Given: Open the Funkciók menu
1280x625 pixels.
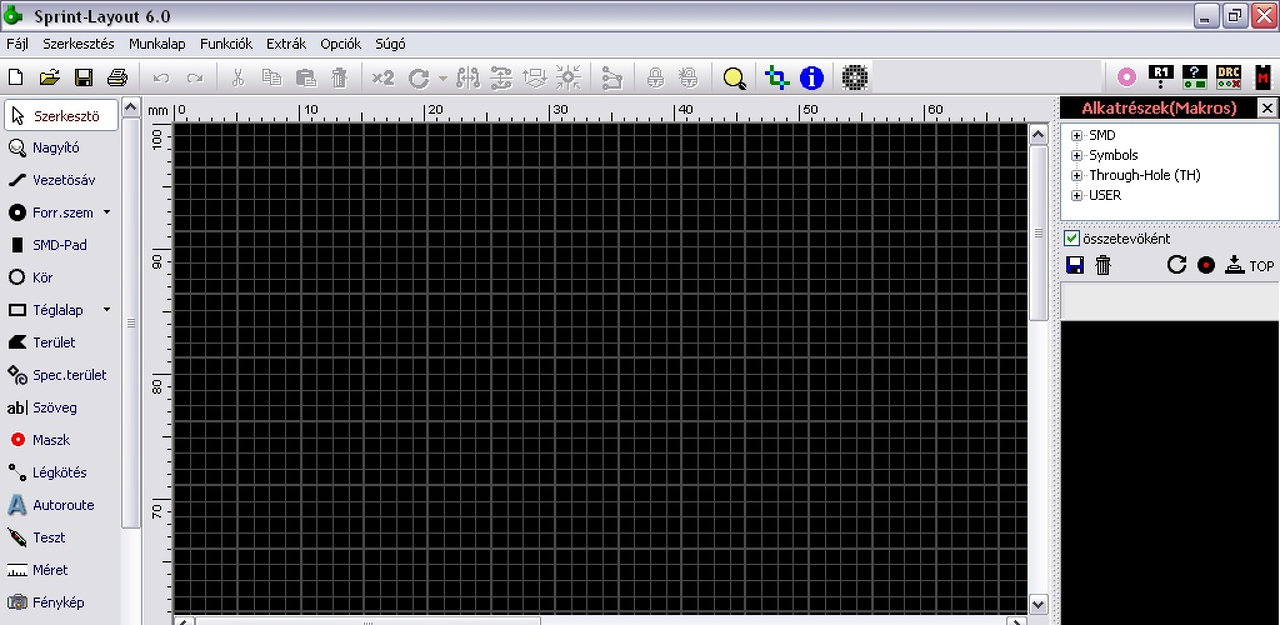Looking at the screenshot, I should tap(226, 44).
